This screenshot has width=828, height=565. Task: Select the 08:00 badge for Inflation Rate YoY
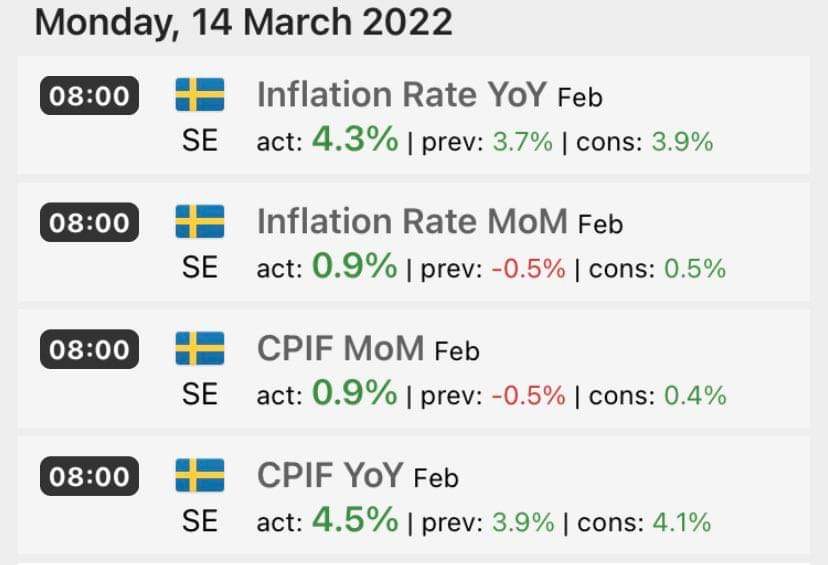[90, 96]
